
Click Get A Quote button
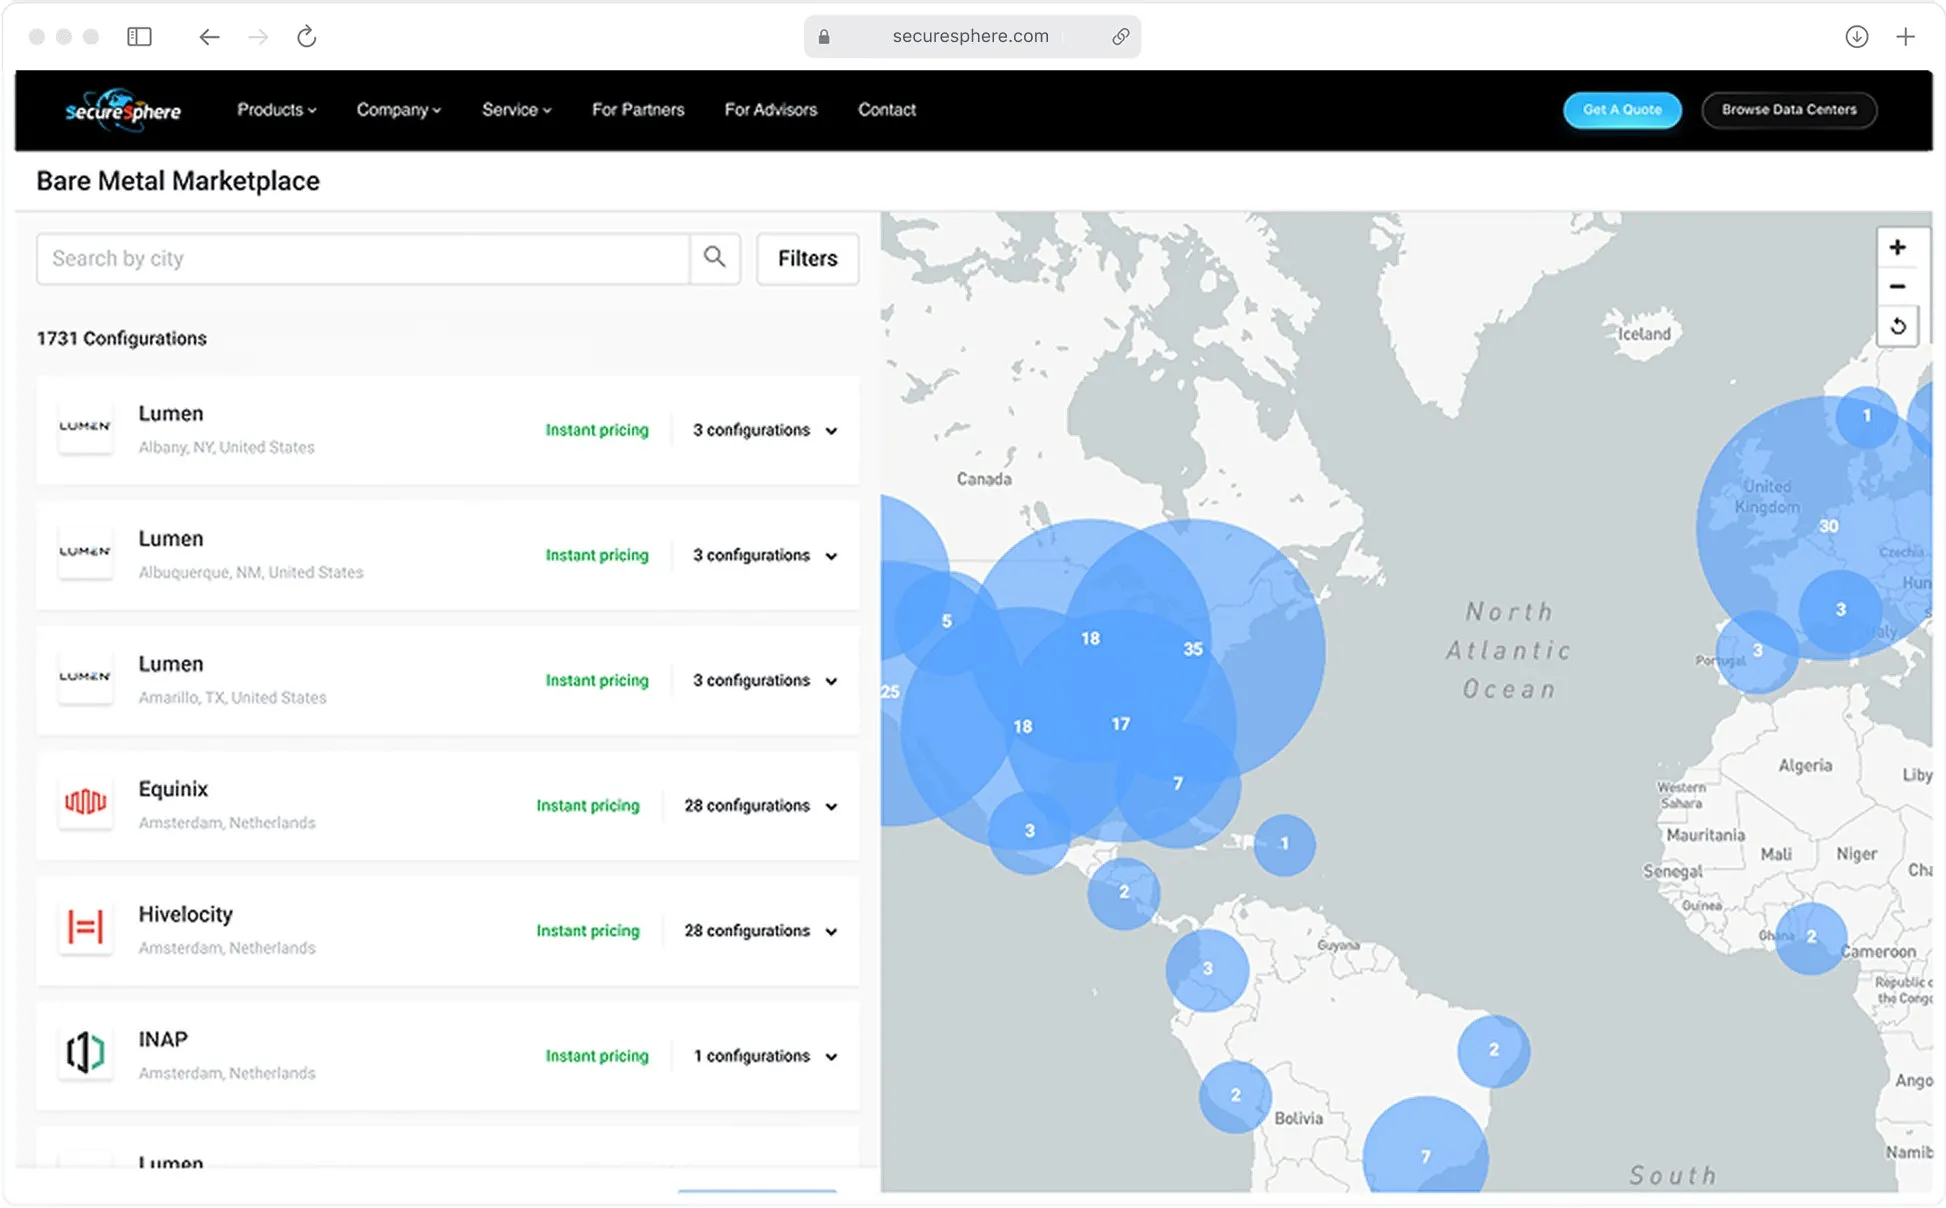(1621, 110)
